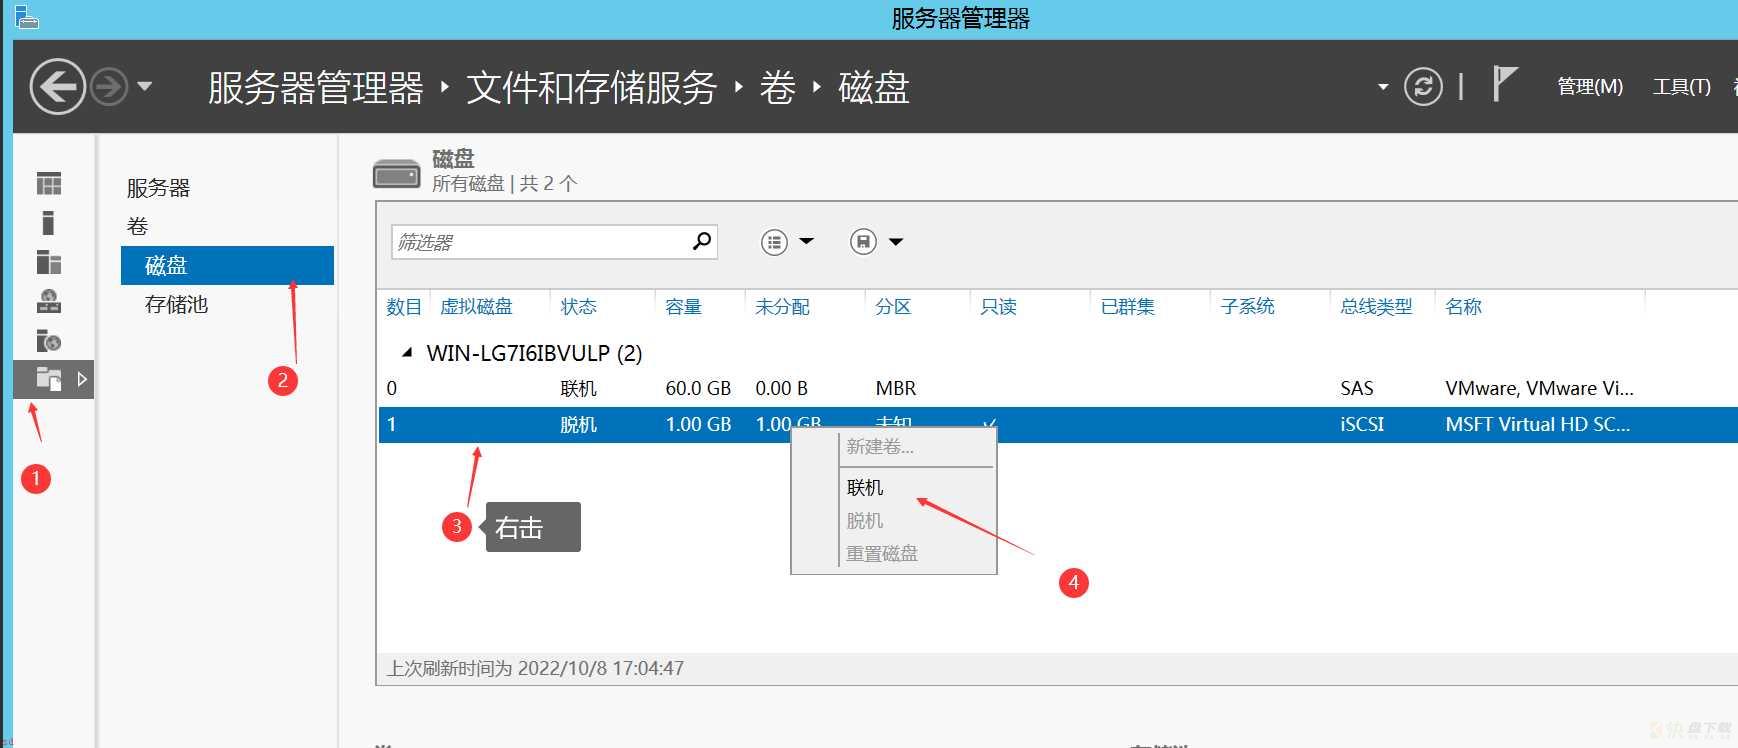This screenshot has height=748, width=1738.
Task: Click the 上次刷新时间 status text
Action: [x=535, y=668]
